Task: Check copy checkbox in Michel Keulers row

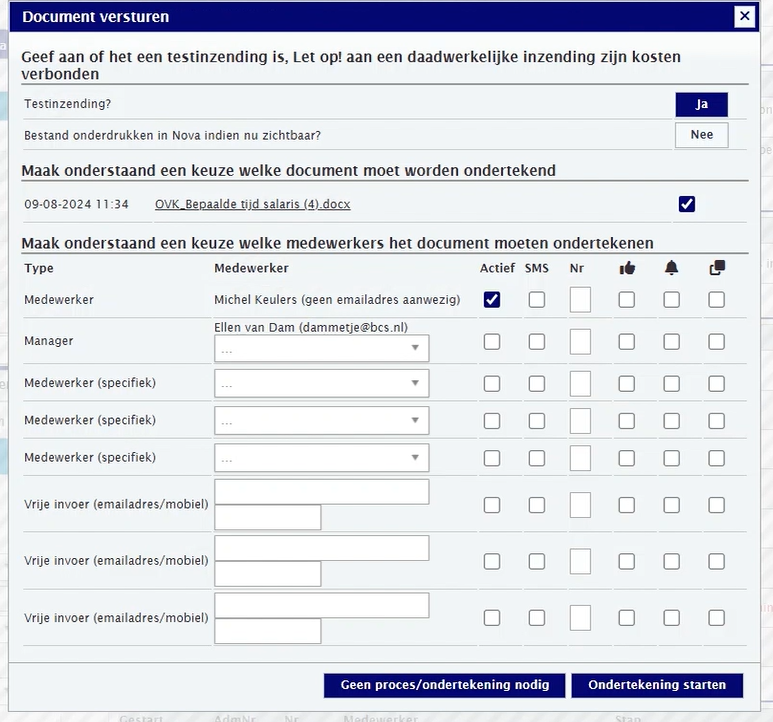Action: (x=716, y=300)
